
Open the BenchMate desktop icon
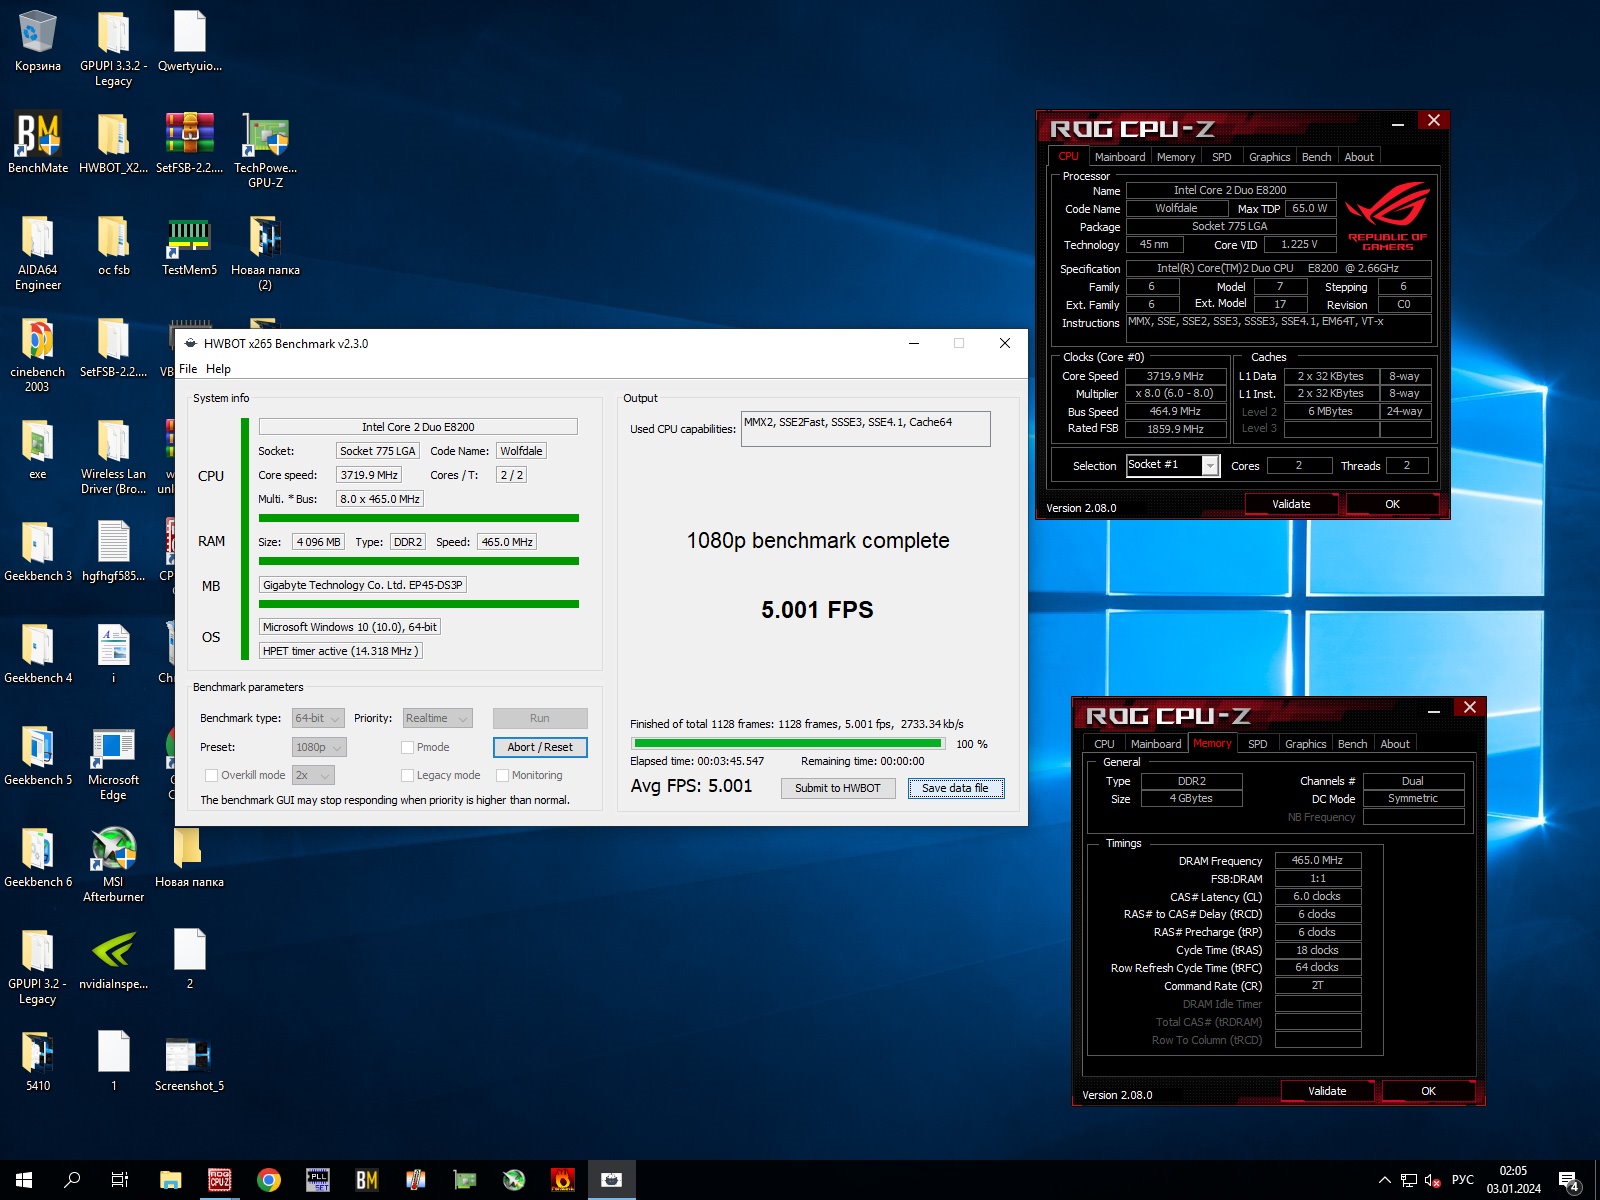click(x=38, y=143)
